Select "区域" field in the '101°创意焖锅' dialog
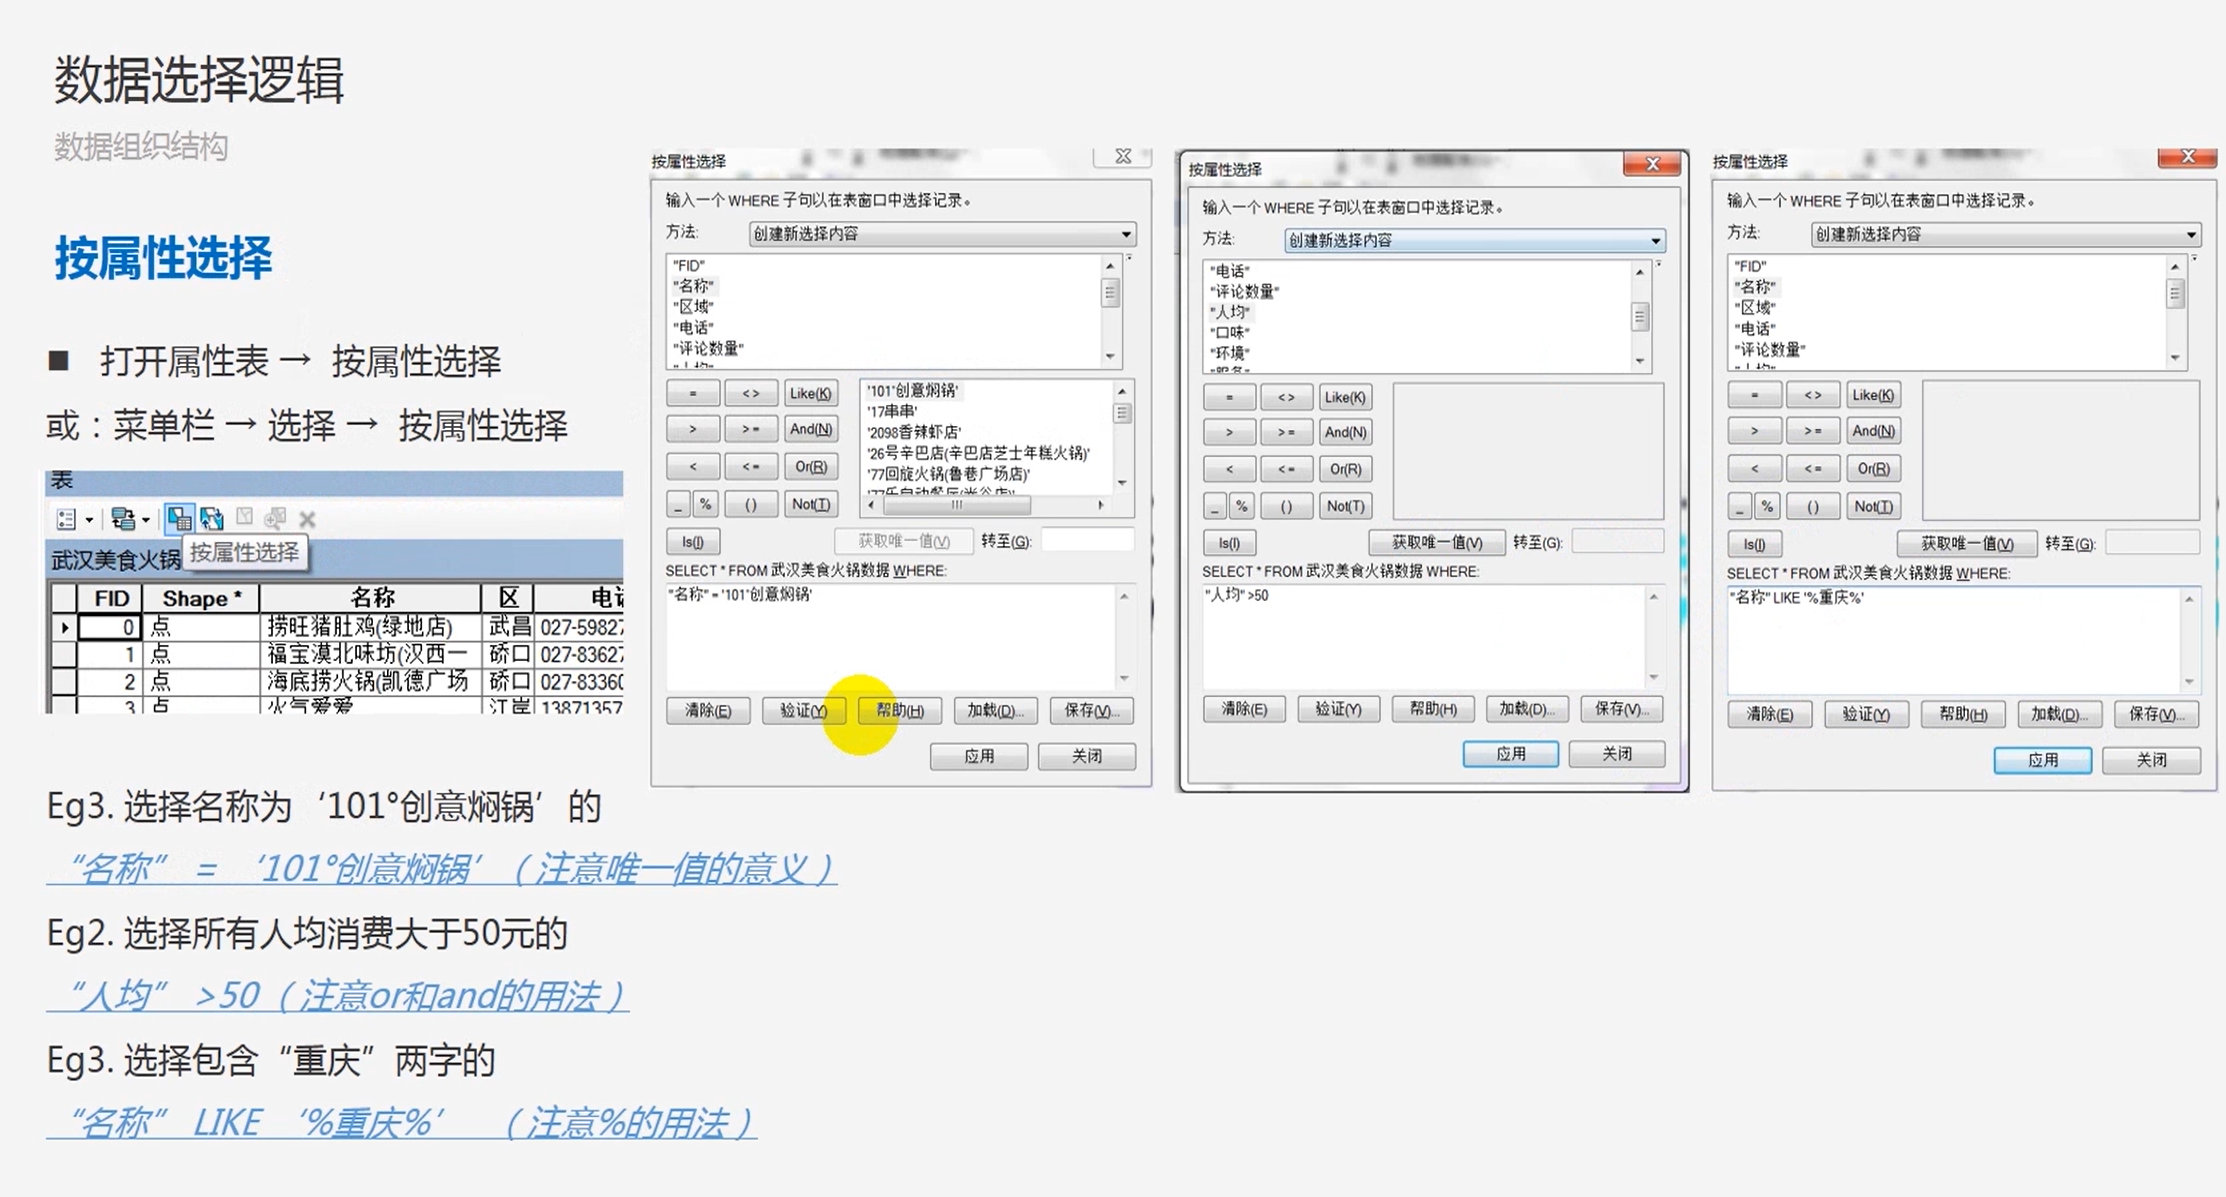 (x=694, y=307)
